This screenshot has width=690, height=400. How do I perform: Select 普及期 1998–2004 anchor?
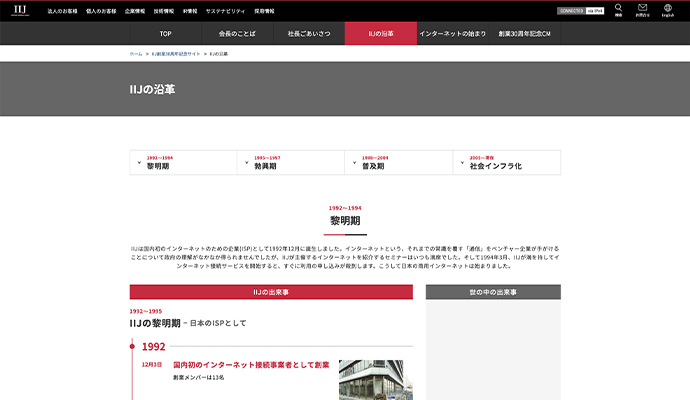(398, 163)
